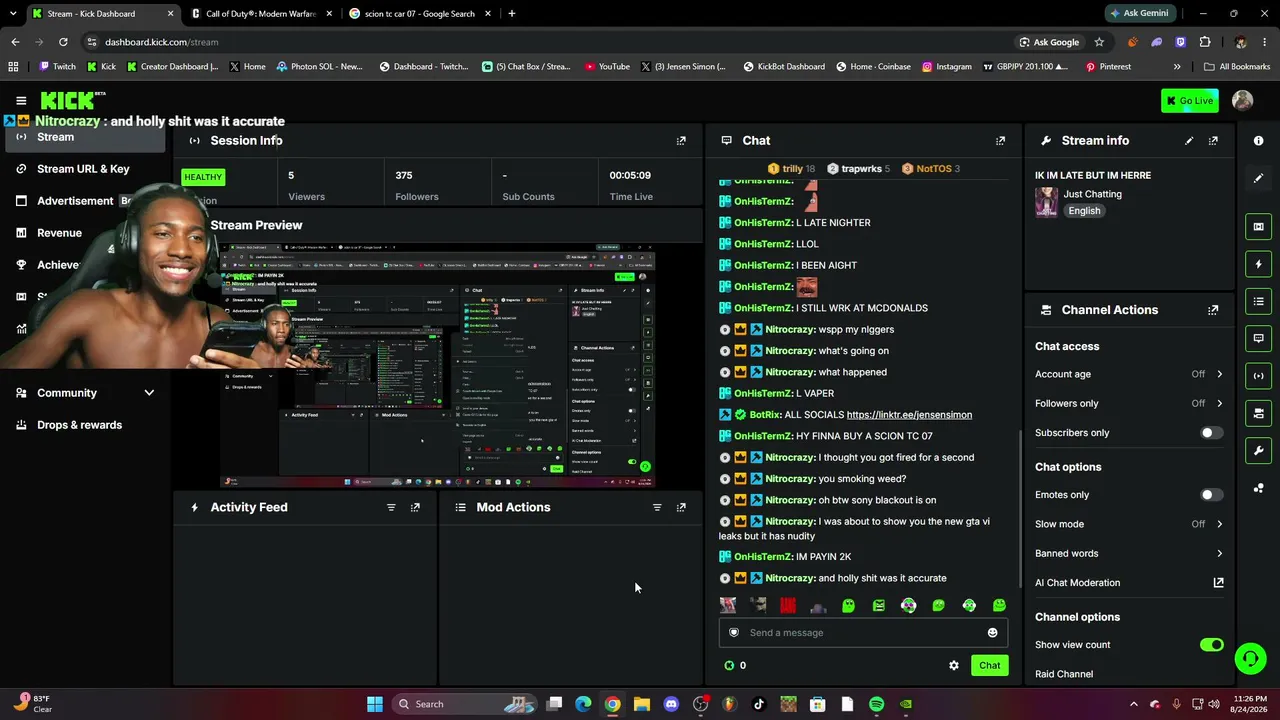Open the Kick sidebar hamburger menu
The width and height of the screenshot is (1280, 720).
pyautogui.click(x=21, y=100)
